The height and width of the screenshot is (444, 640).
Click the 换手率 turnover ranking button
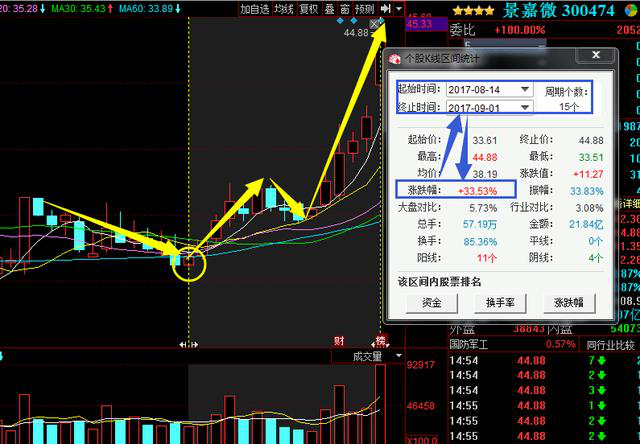[500, 301]
